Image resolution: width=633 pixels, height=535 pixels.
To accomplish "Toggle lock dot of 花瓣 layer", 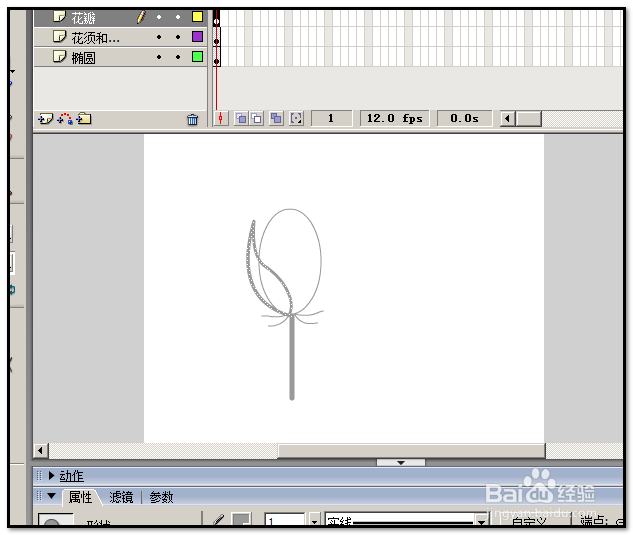I will point(178,17).
